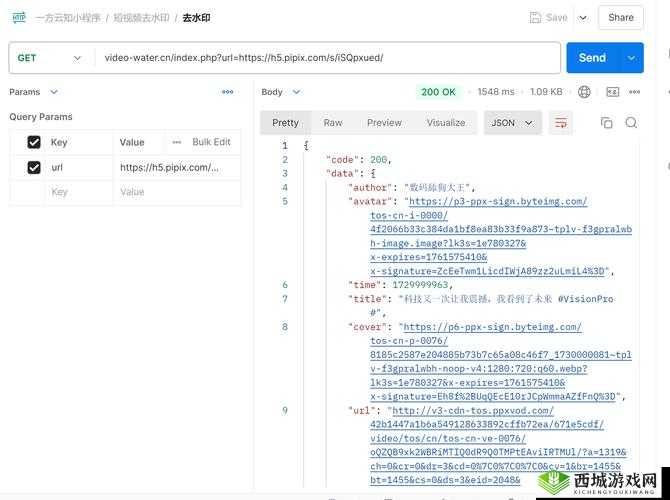The image size is (670, 500).
Task: Click the 1.09 KB response size
Action: click(x=546, y=92)
